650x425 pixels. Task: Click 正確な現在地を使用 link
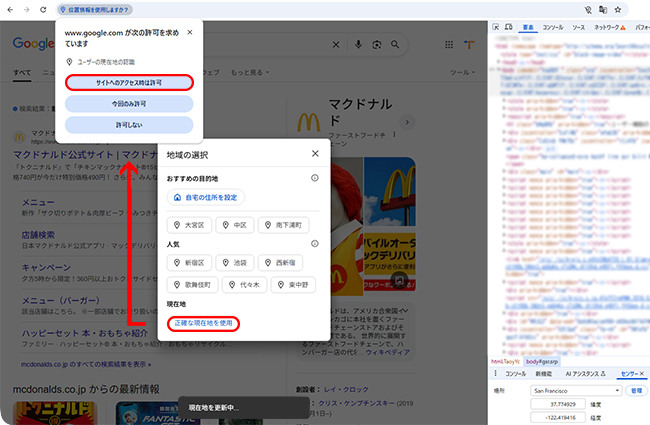click(x=204, y=323)
